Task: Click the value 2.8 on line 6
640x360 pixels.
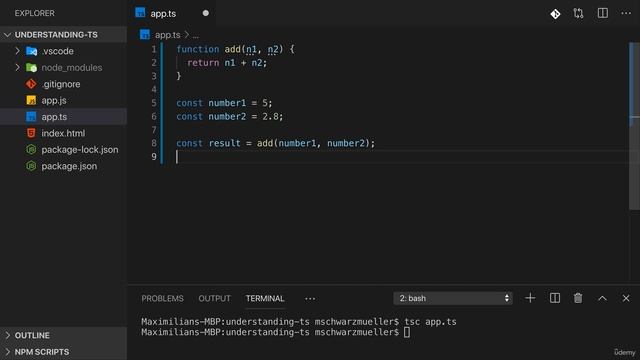Action: pos(270,116)
